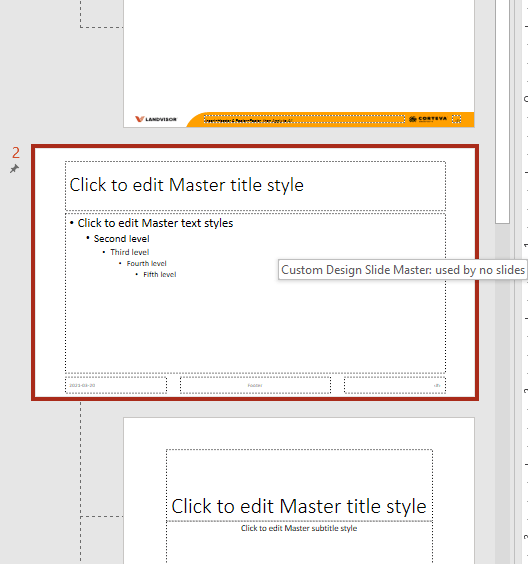
Task: Click the footer text placeholder in the orange bar
Action: [x=304, y=119]
